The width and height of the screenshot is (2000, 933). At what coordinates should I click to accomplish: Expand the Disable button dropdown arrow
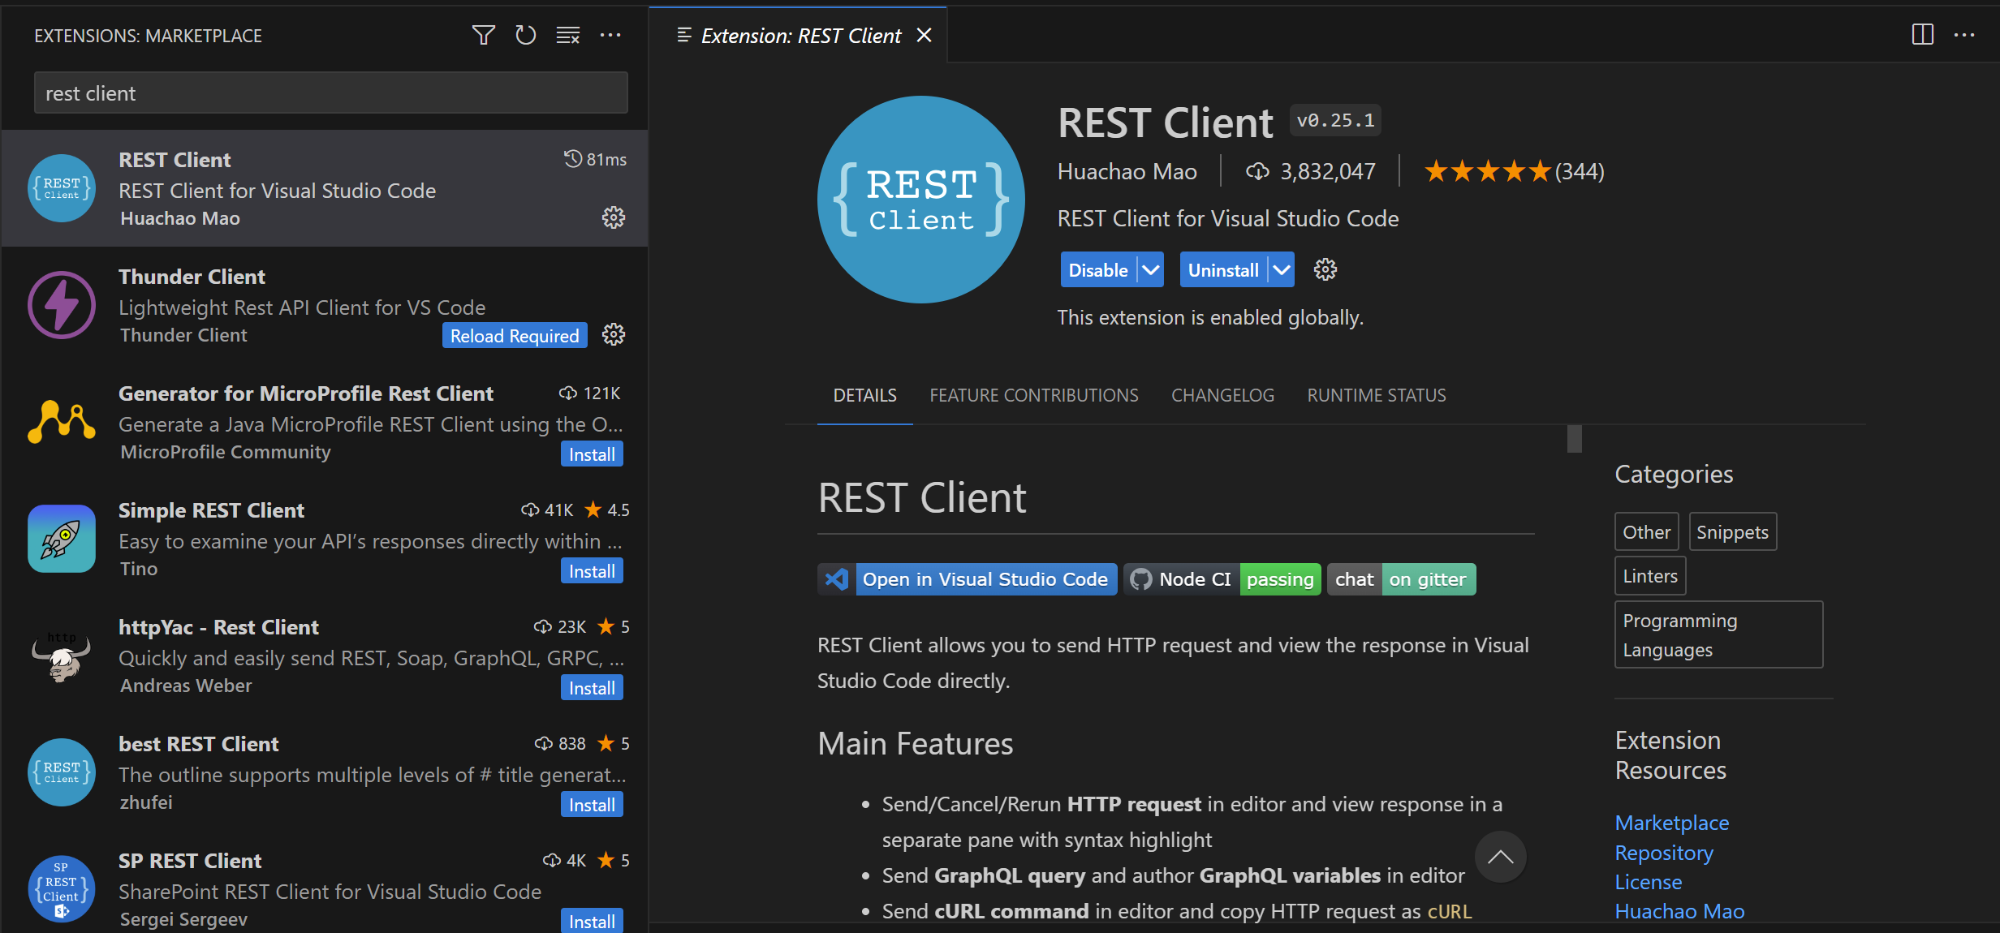pyautogui.click(x=1151, y=270)
